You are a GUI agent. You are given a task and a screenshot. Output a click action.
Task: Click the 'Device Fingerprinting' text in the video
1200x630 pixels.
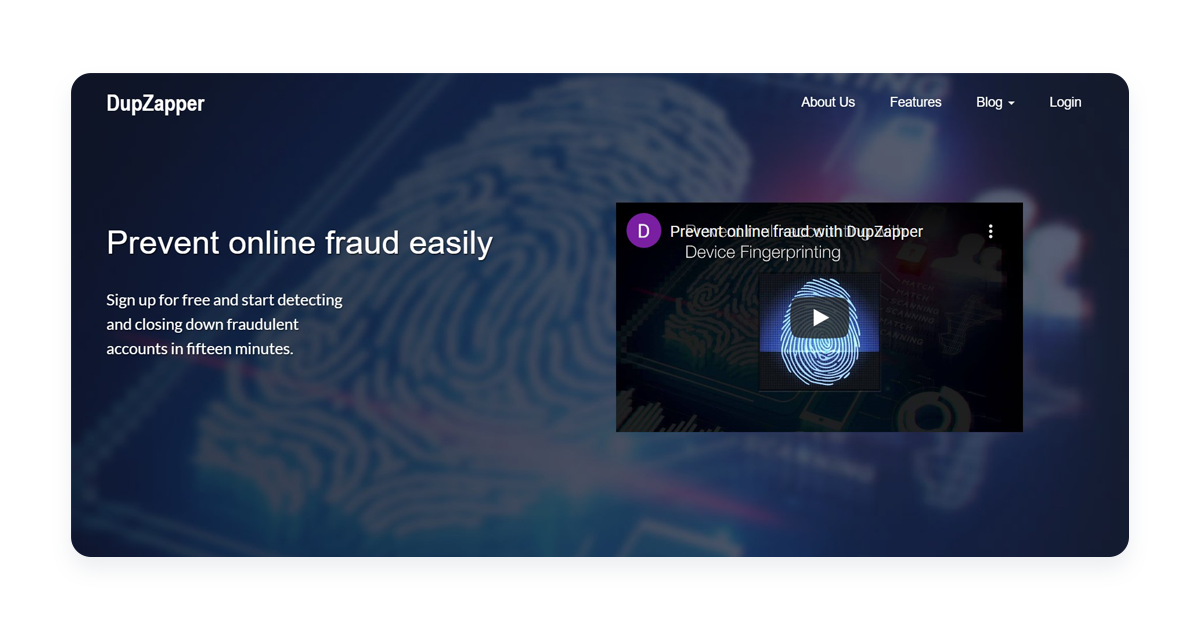pyautogui.click(x=762, y=253)
